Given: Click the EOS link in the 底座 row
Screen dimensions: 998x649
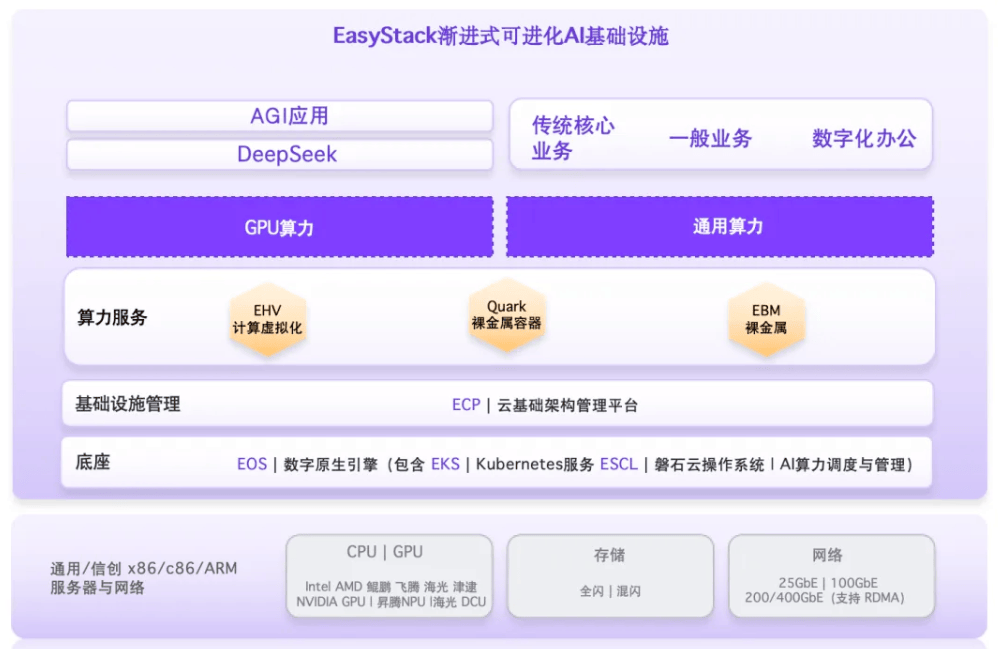Looking at the screenshot, I should pos(251,464).
